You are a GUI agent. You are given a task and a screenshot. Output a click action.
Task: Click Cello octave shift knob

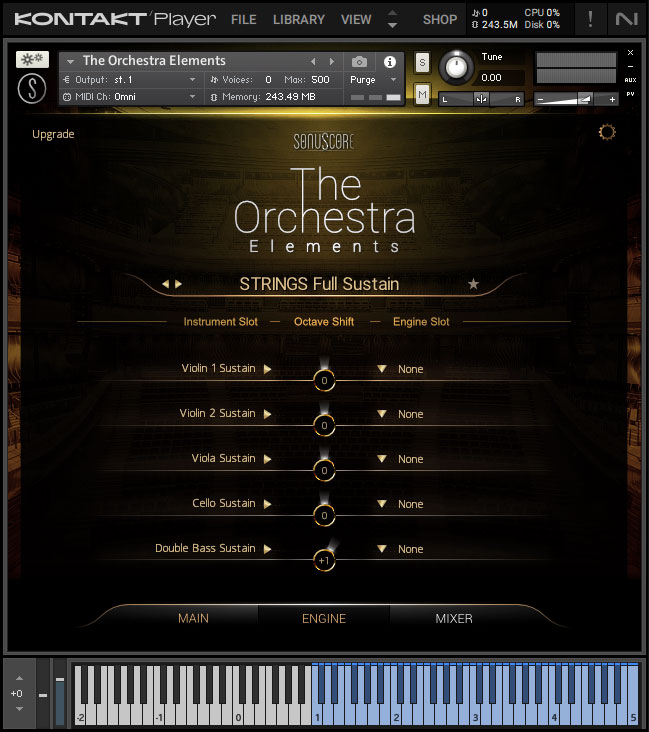[x=324, y=515]
